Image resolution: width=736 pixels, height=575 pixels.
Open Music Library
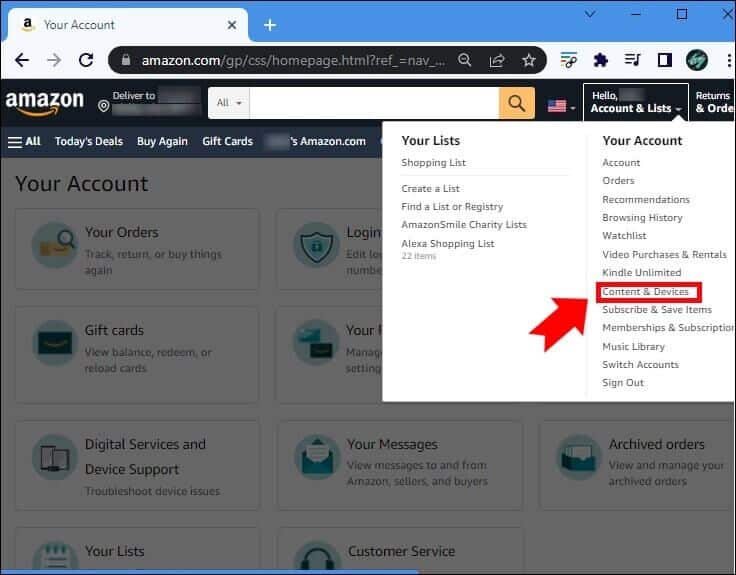pos(633,346)
